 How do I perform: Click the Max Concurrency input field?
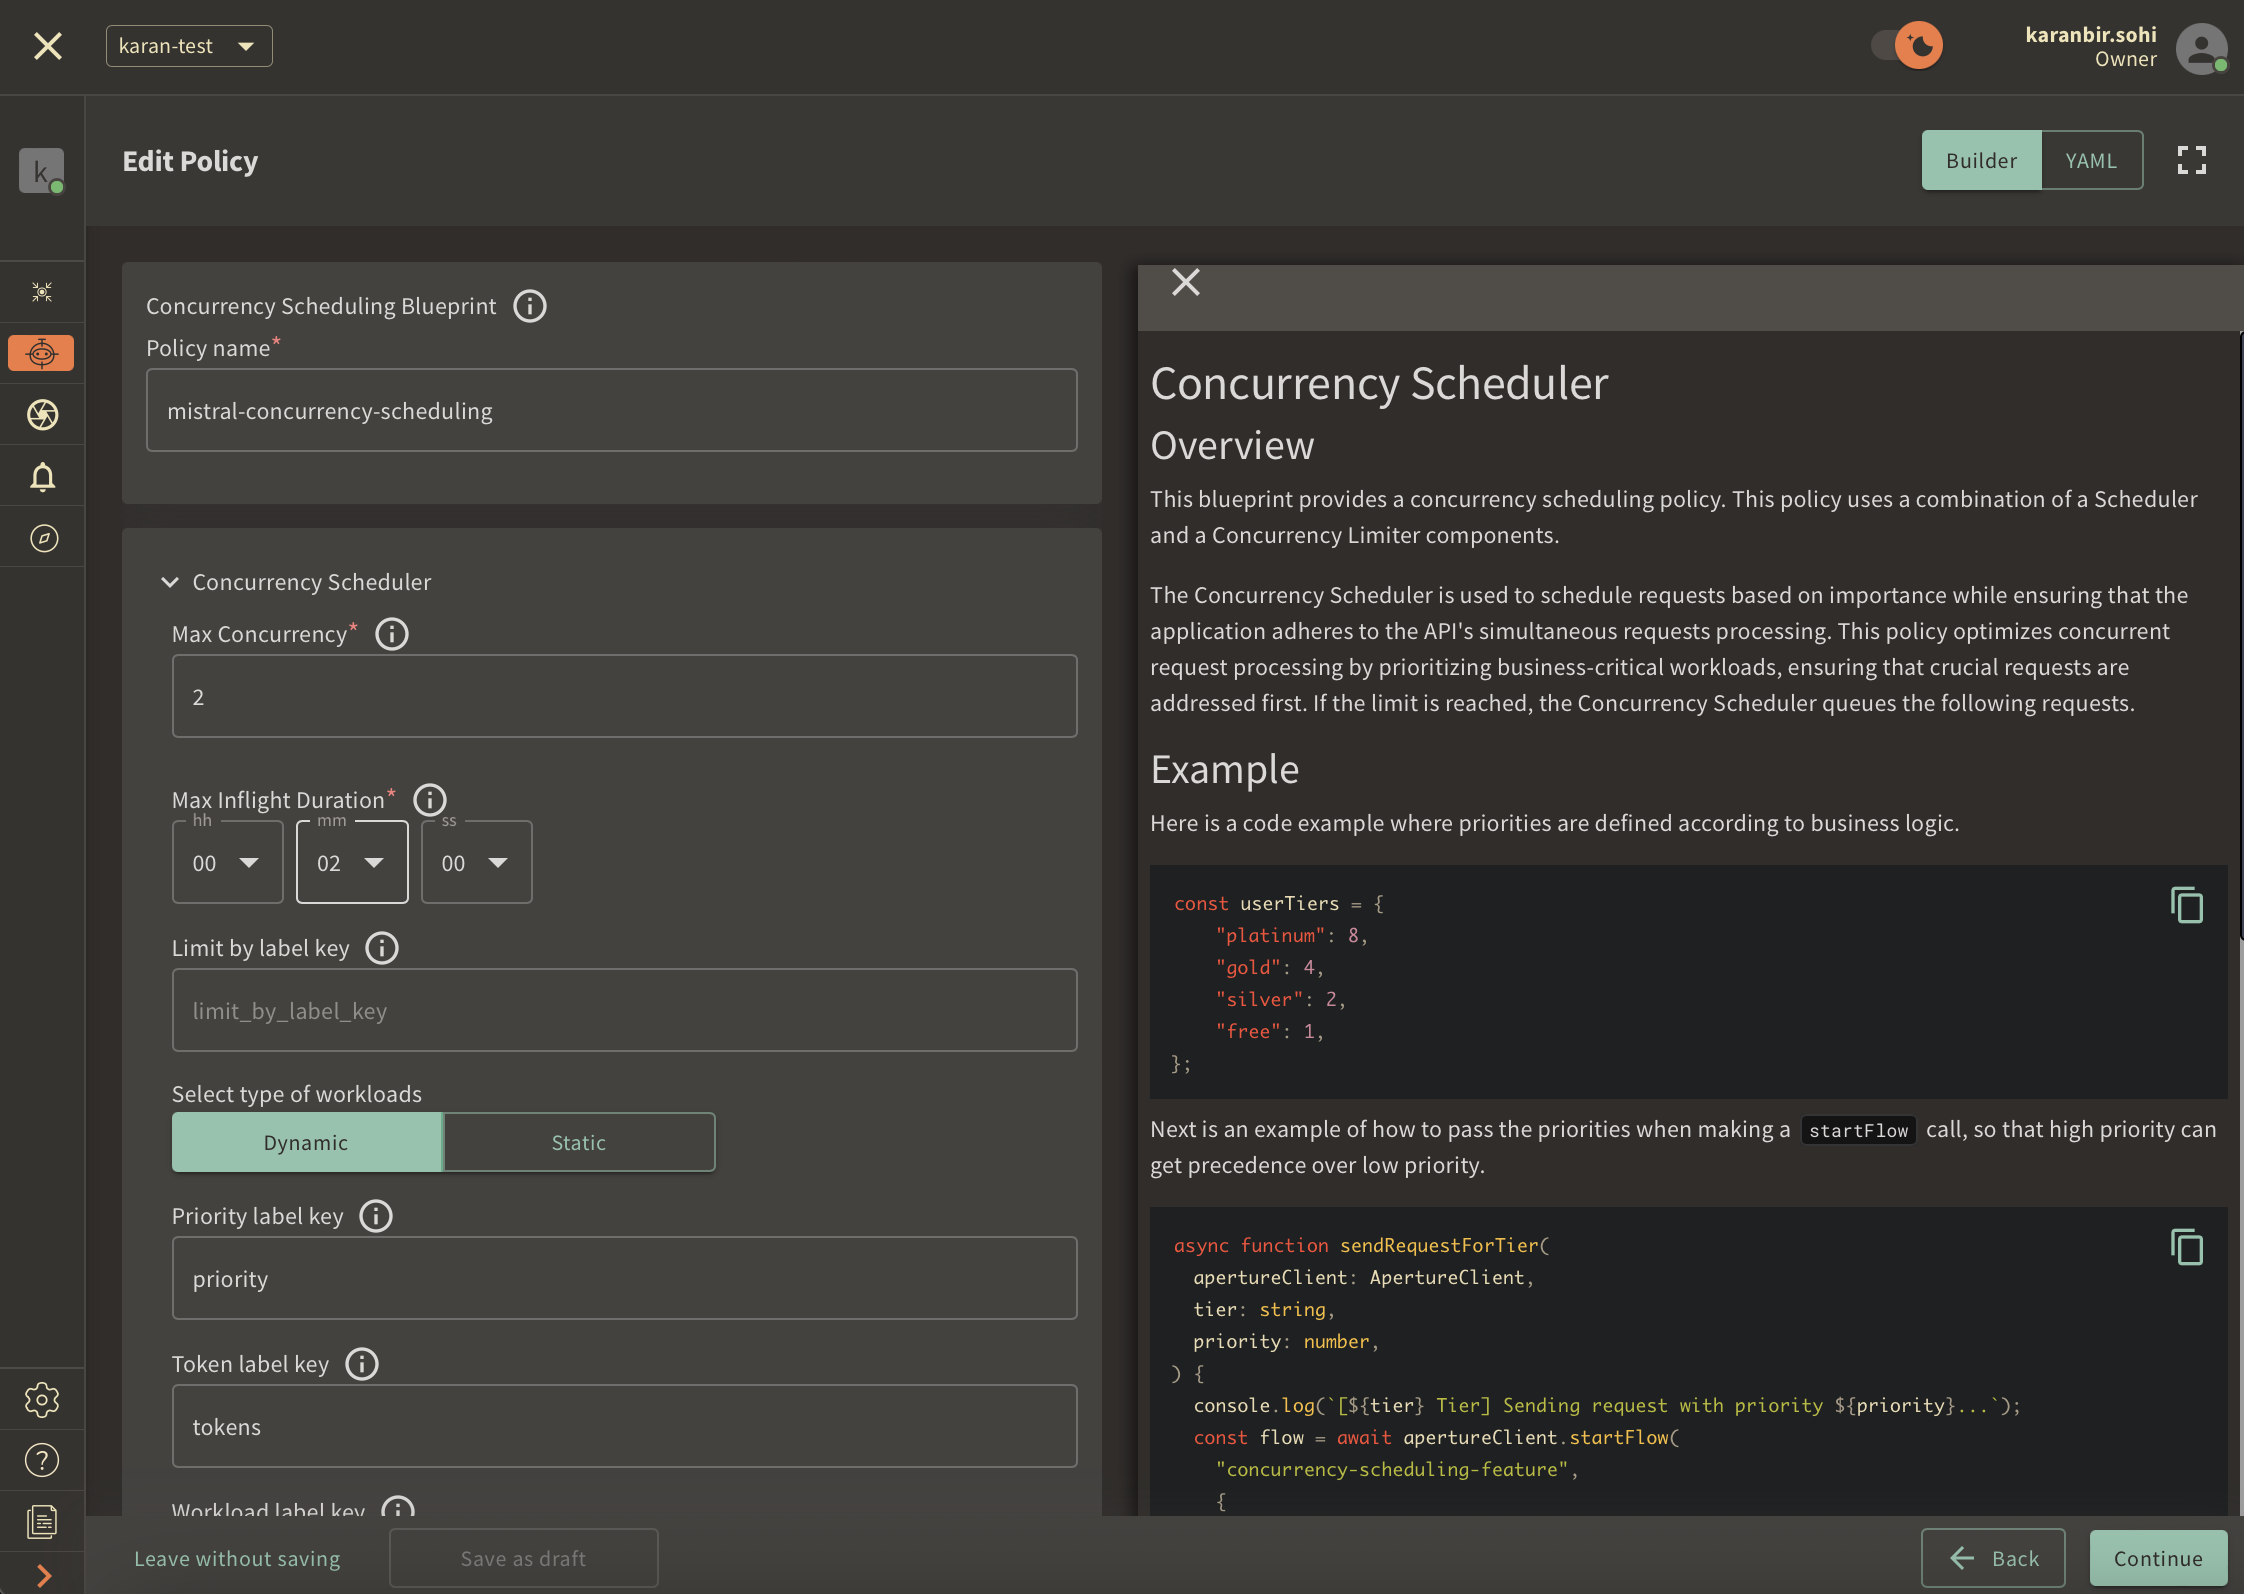(625, 696)
